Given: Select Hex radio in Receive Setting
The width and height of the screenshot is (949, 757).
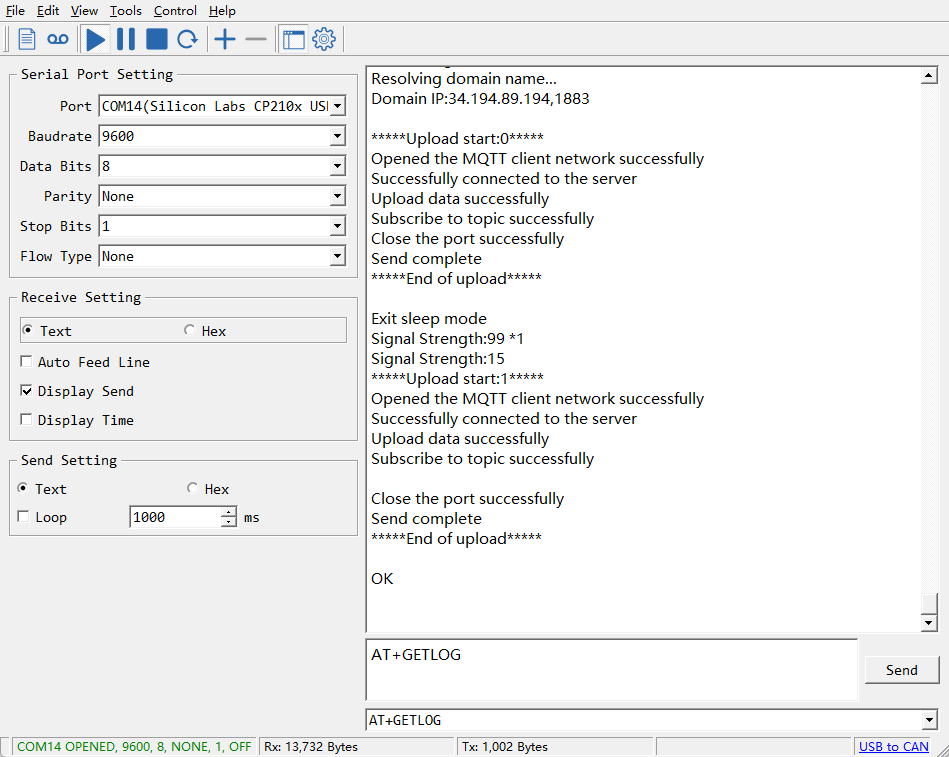Looking at the screenshot, I should coord(189,330).
